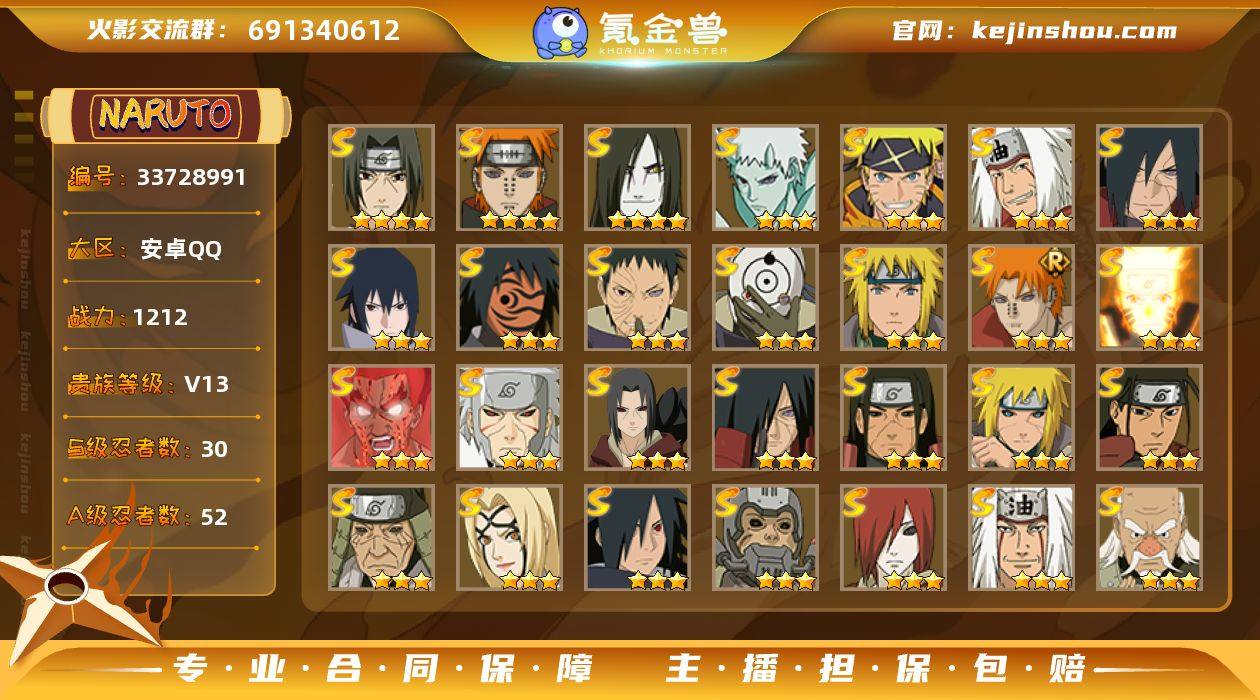Select account number 33728991 field
1260x700 pixels.
163,178
